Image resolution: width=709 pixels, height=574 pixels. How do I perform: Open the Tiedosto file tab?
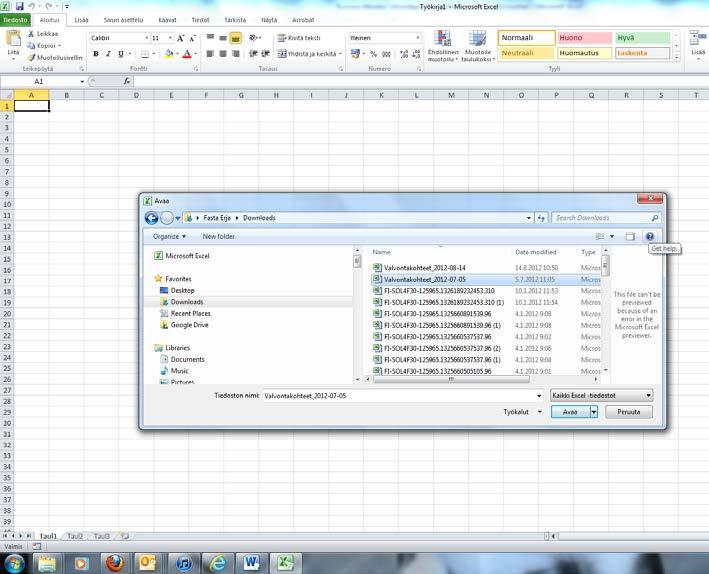(x=15, y=20)
